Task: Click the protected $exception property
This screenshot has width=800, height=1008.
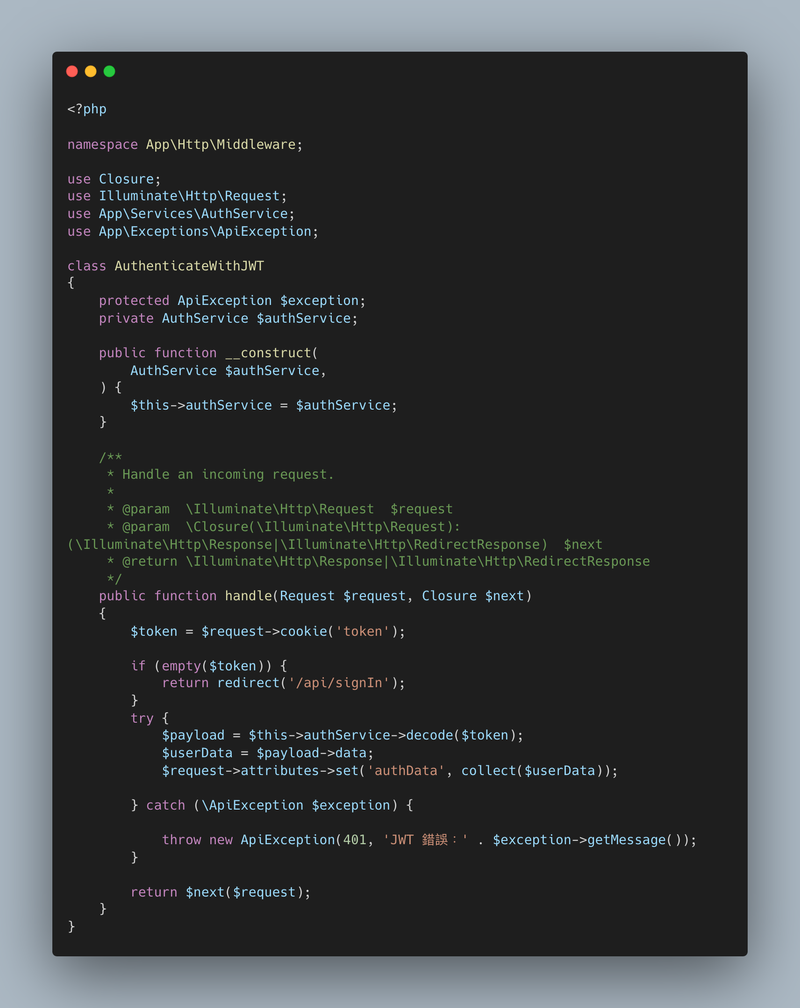Action: (x=232, y=301)
